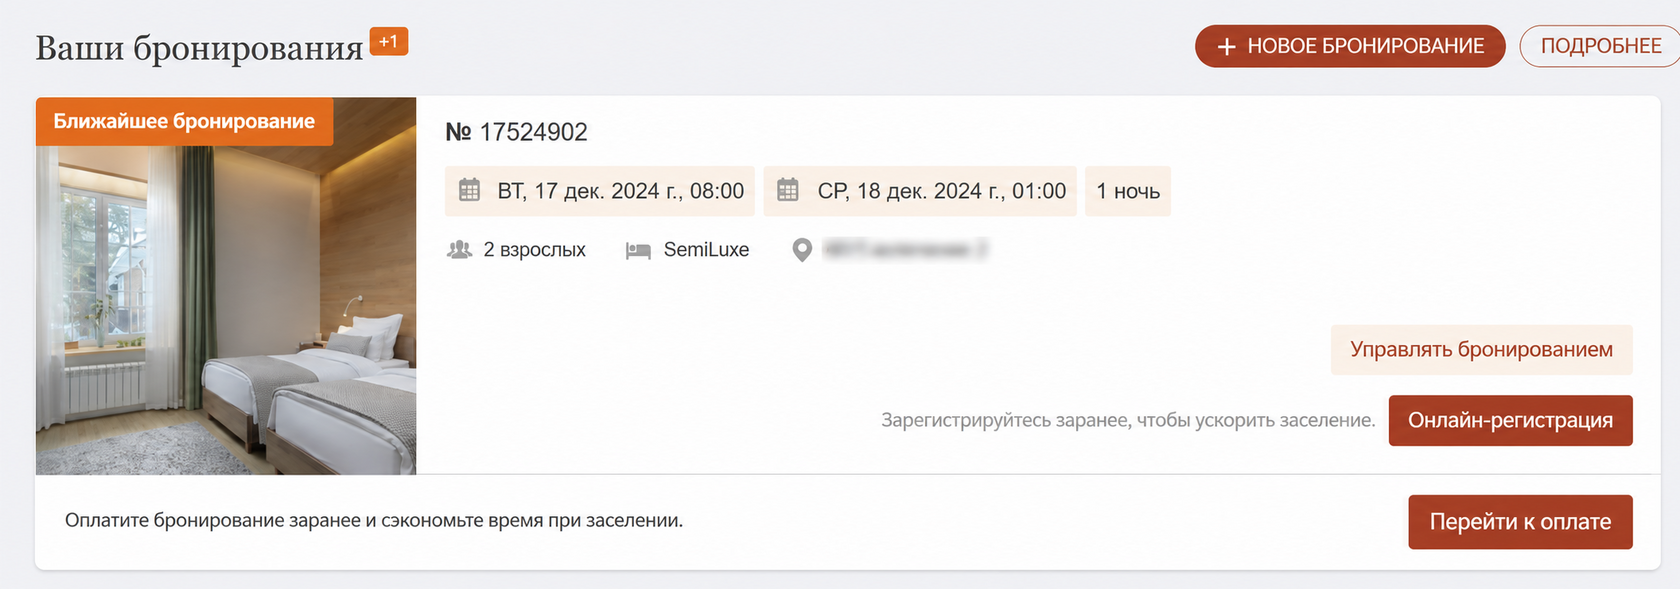
Task: Click the plus icon in НОВОЕ БРОНИРОВАНИЕ
Action: [1227, 47]
